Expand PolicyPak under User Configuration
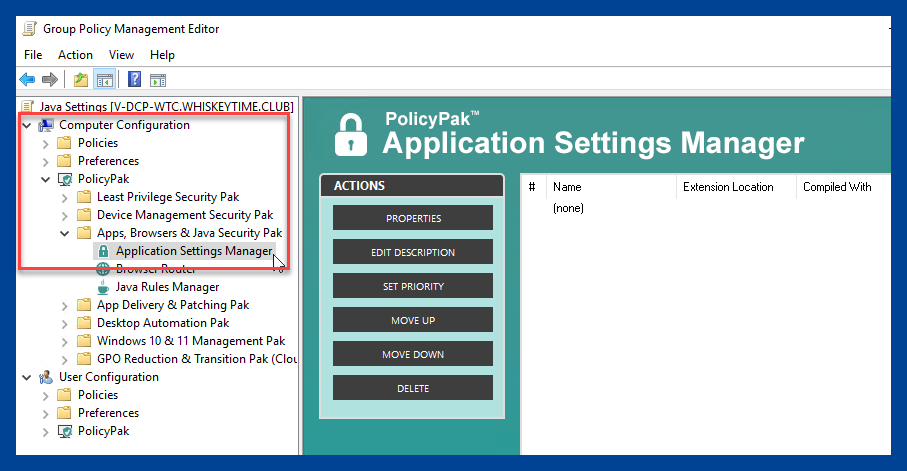 pos(46,432)
